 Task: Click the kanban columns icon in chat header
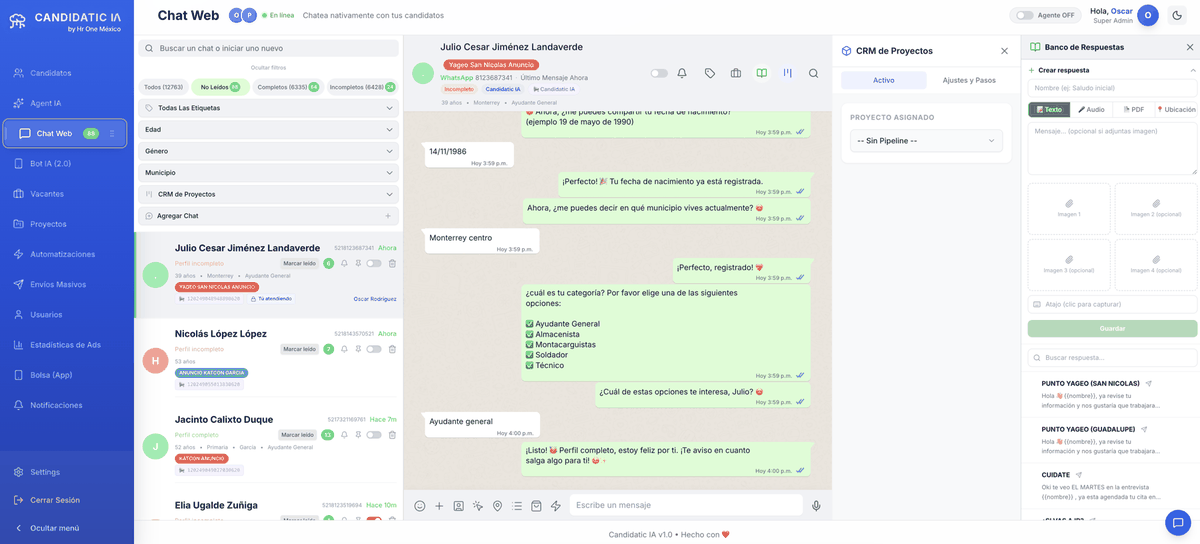pyautogui.click(x=788, y=73)
